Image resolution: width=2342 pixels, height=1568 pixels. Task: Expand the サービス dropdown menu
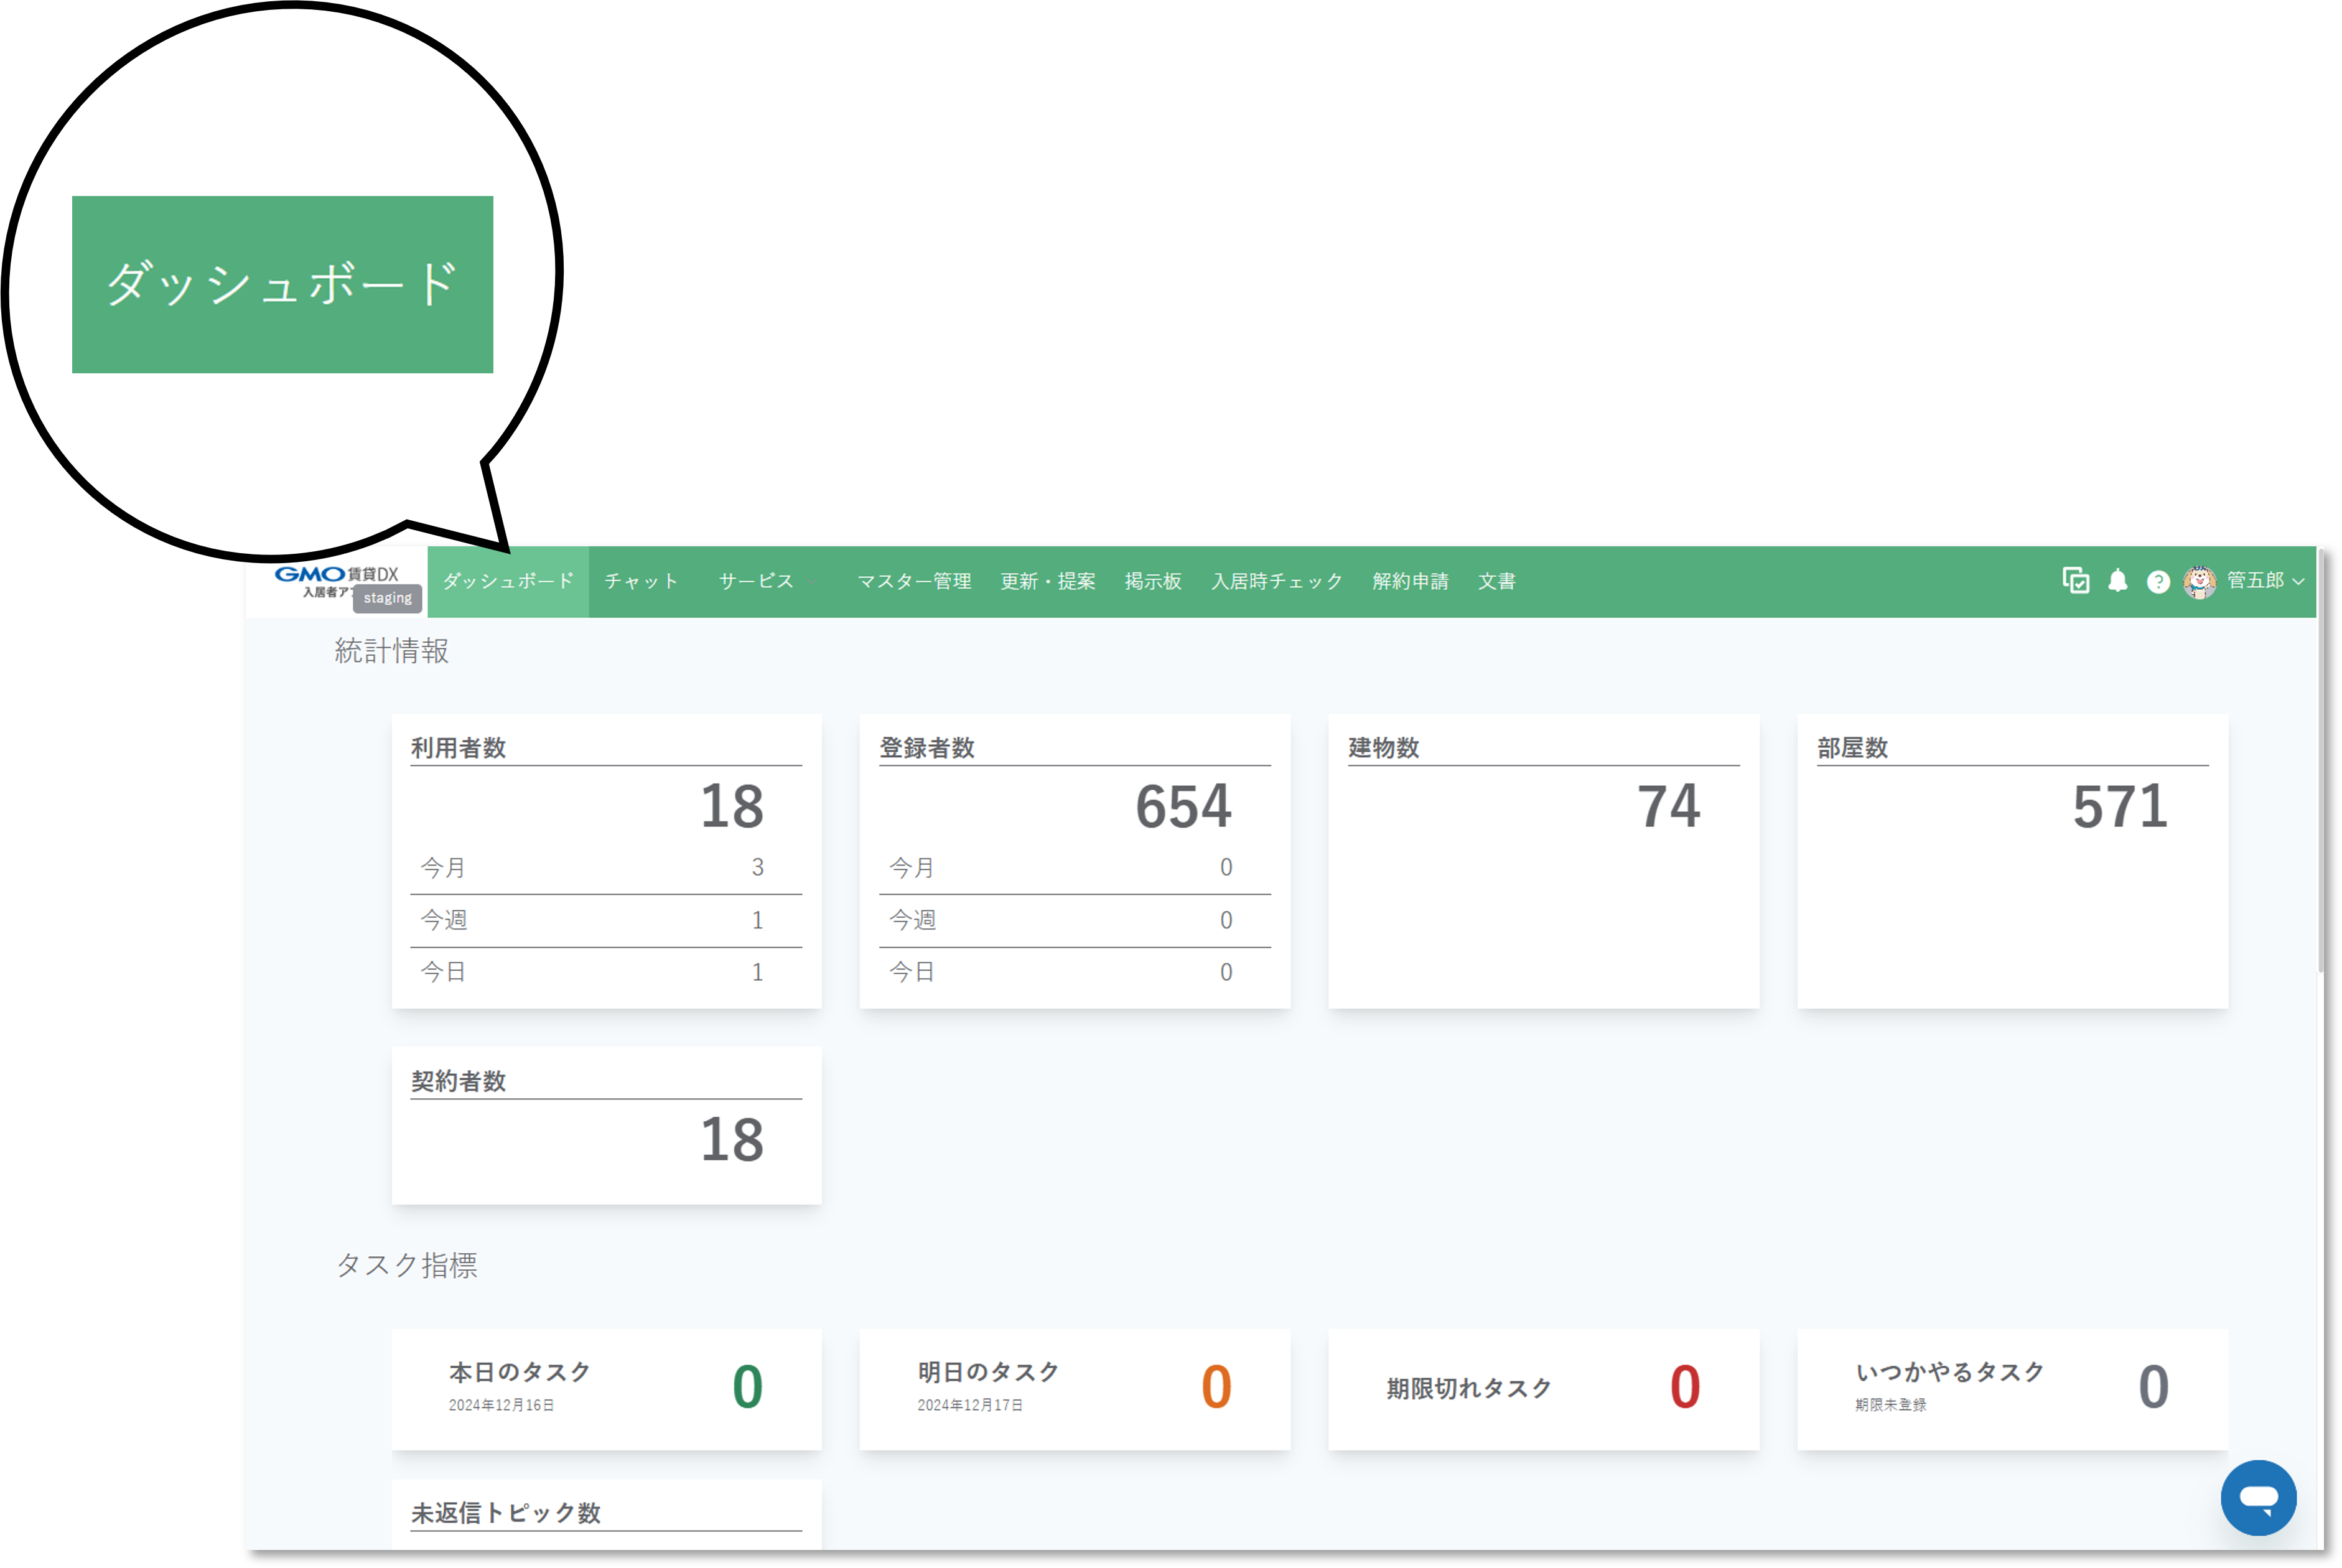pos(765,581)
